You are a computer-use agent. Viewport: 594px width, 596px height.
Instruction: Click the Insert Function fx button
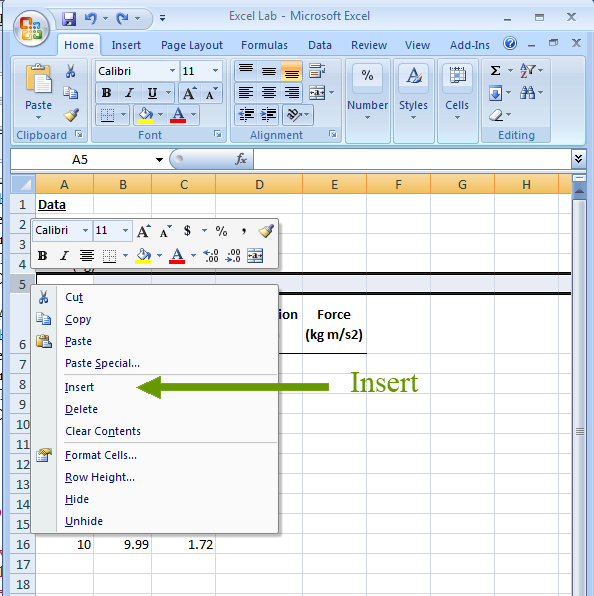click(241, 159)
